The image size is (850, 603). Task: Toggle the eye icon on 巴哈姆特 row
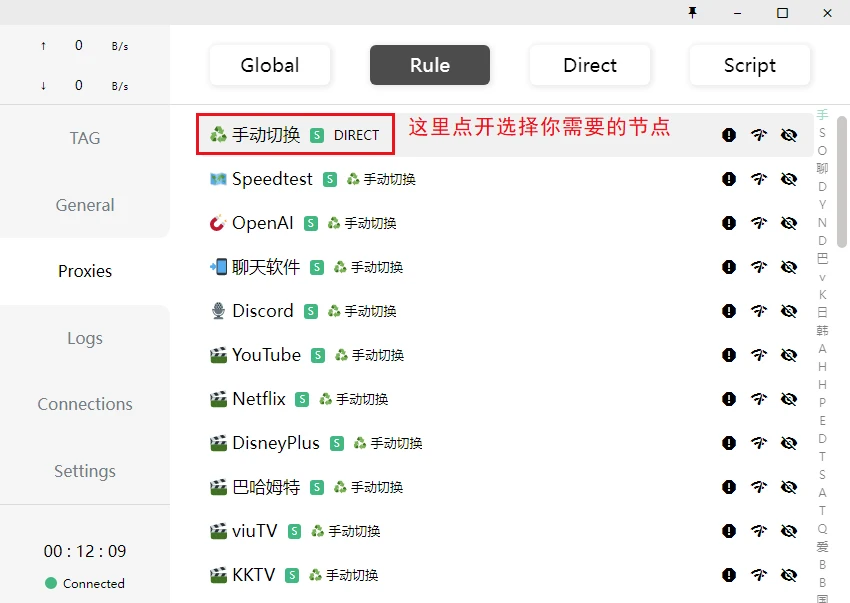point(789,487)
